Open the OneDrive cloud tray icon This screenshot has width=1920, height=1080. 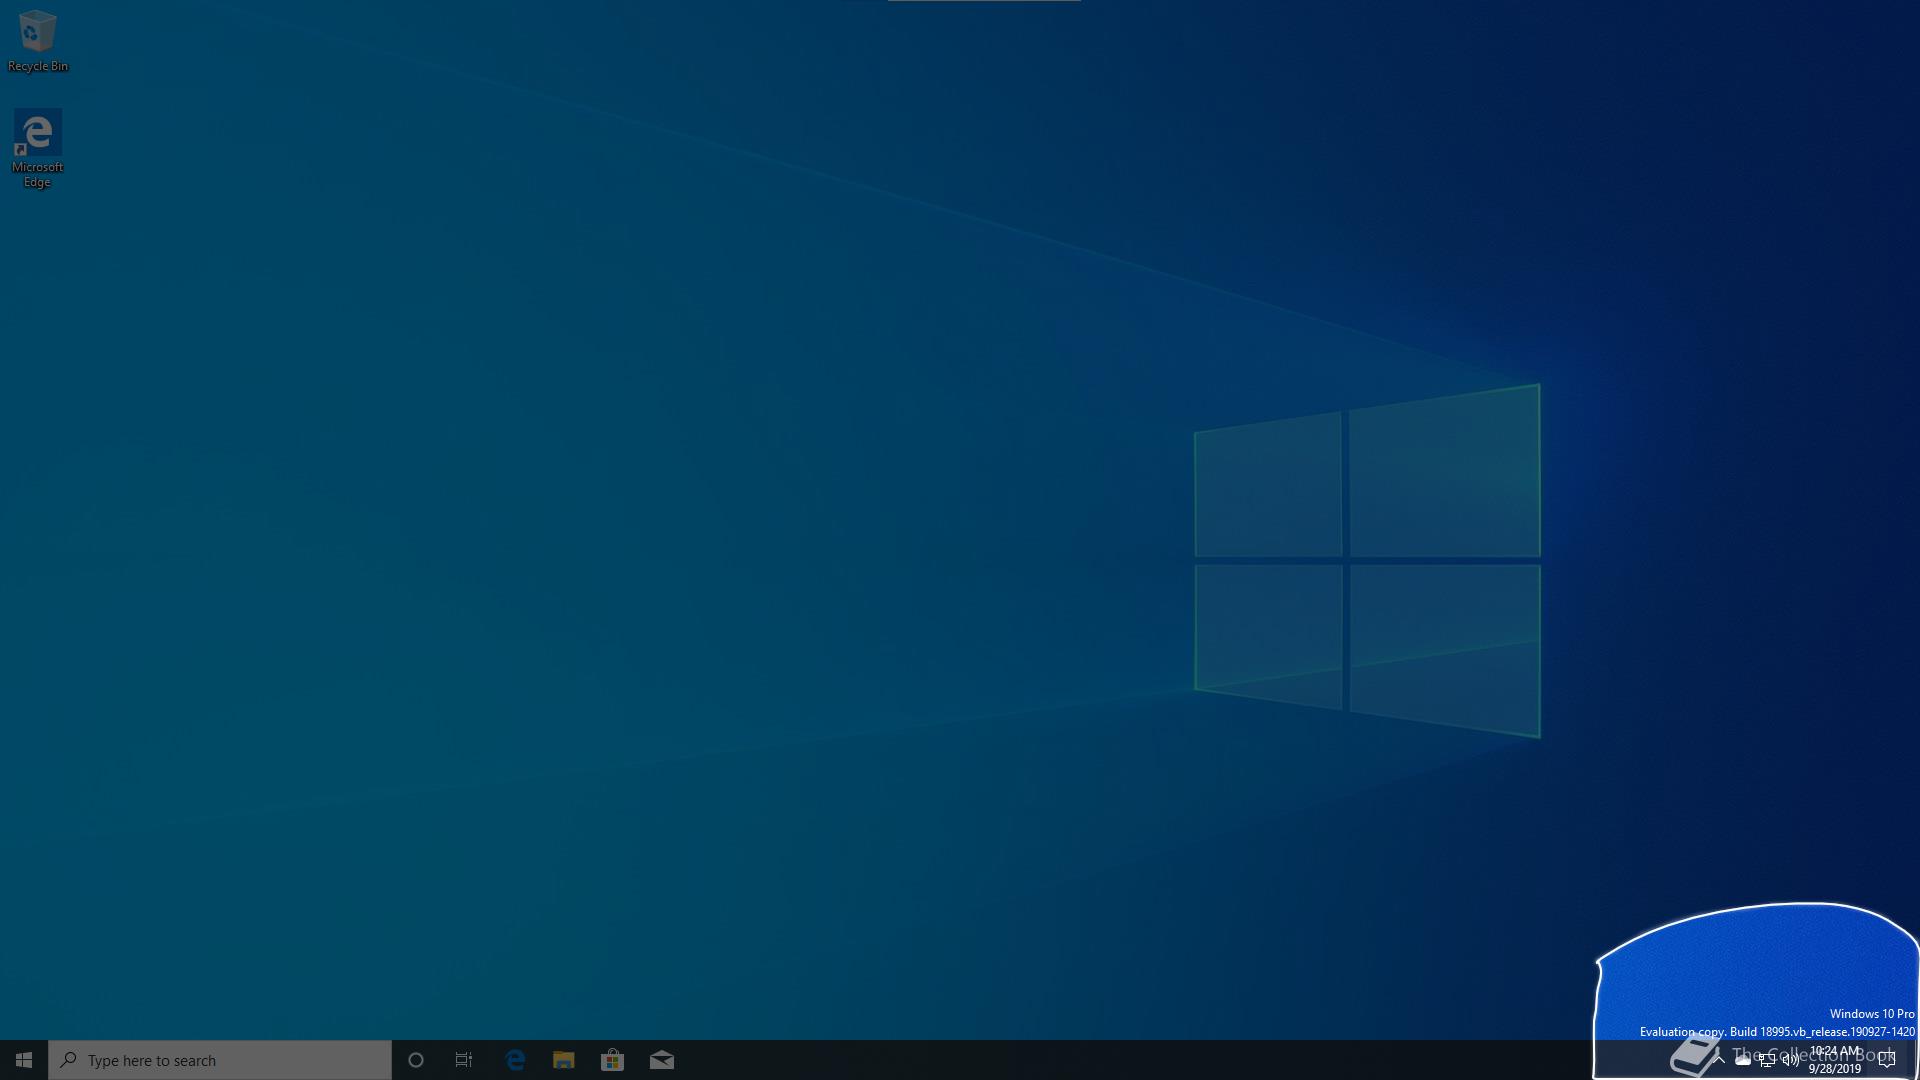[1743, 1060]
